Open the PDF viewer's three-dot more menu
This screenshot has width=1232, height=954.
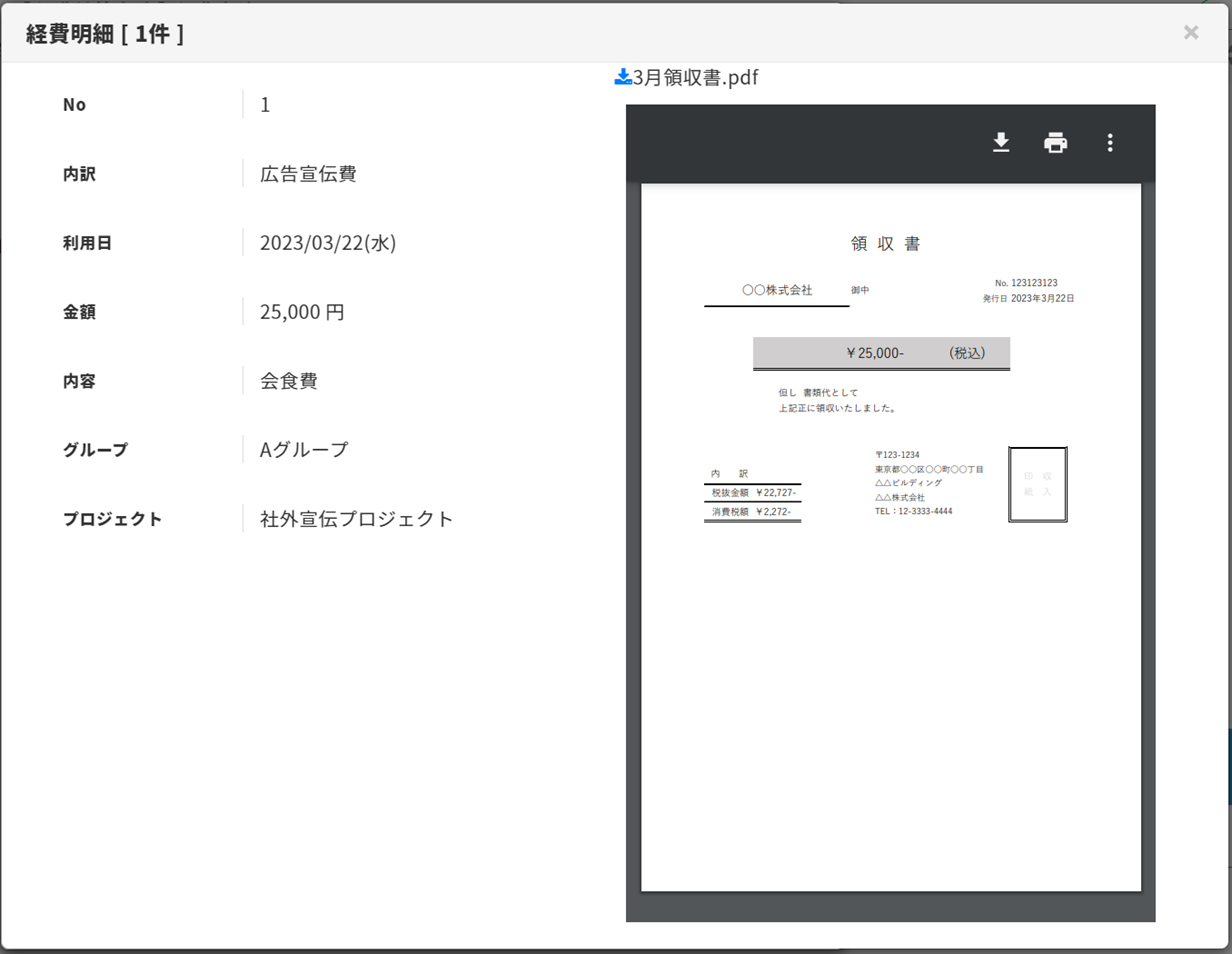pos(1109,143)
